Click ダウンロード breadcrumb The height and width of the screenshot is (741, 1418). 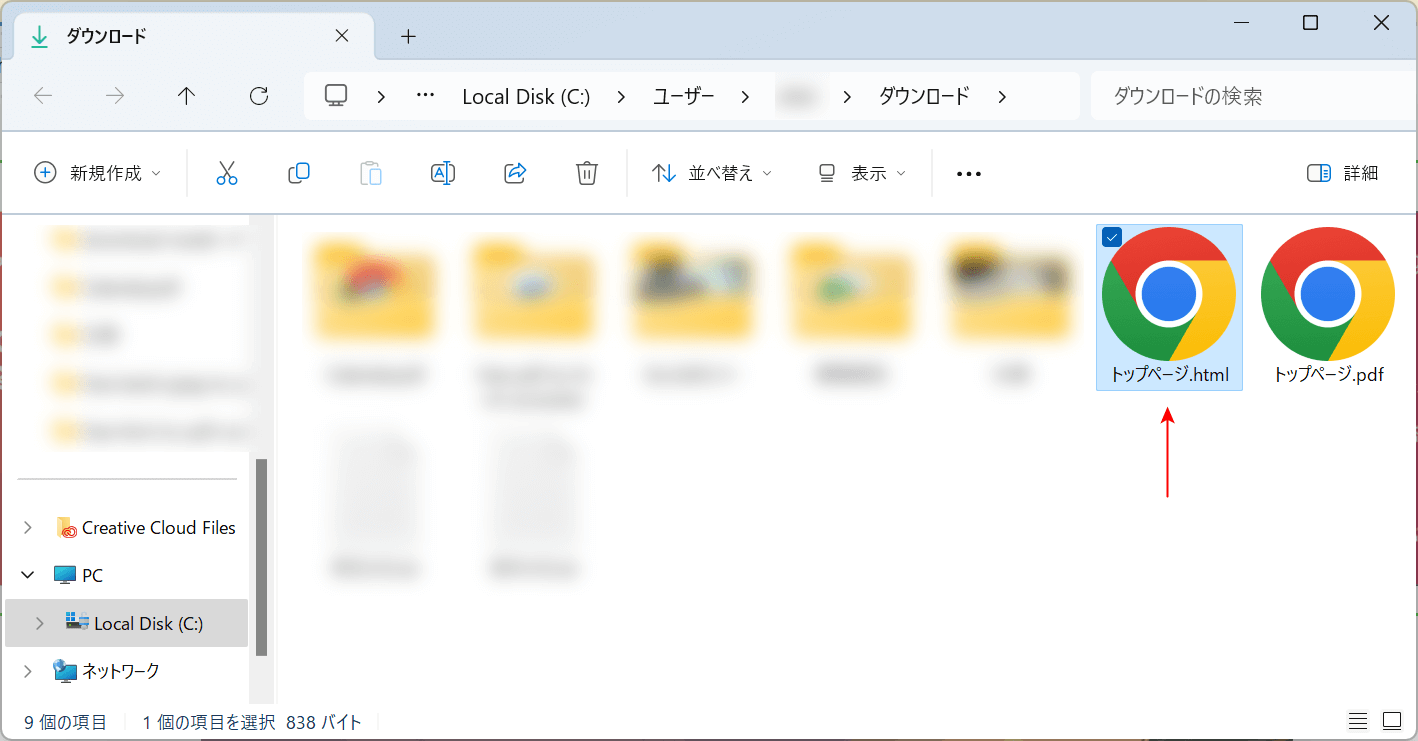pyautogui.click(x=924, y=97)
